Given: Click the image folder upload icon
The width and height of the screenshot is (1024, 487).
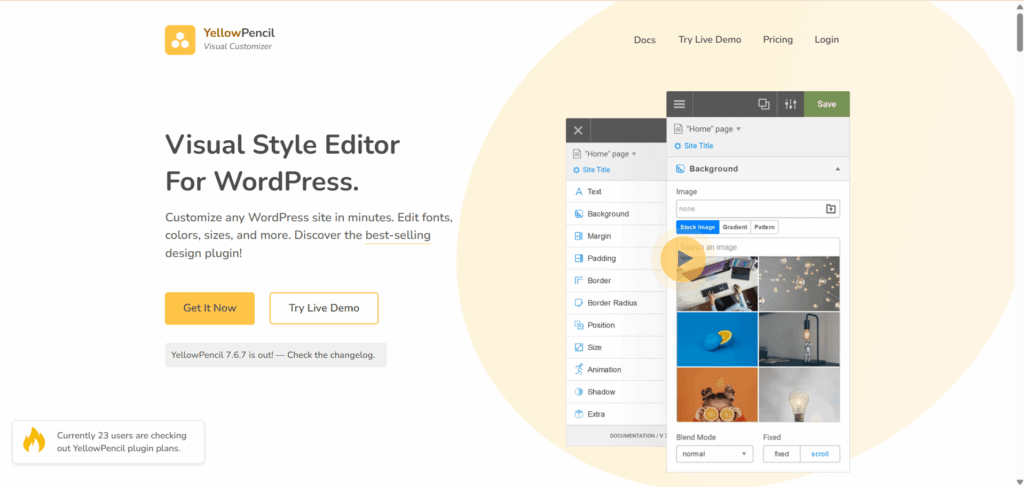Looking at the screenshot, I should (x=830, y=209).
